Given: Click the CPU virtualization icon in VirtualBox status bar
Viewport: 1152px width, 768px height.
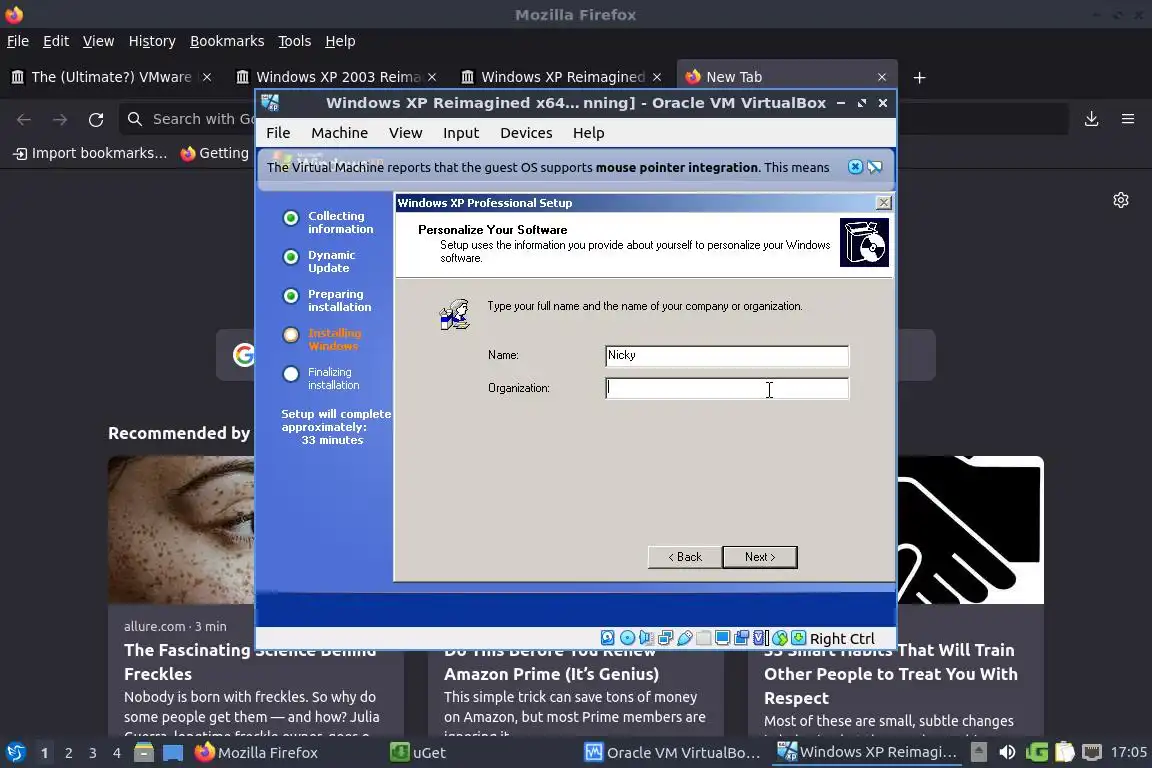Looking at the screenshot, I should 761,638.
